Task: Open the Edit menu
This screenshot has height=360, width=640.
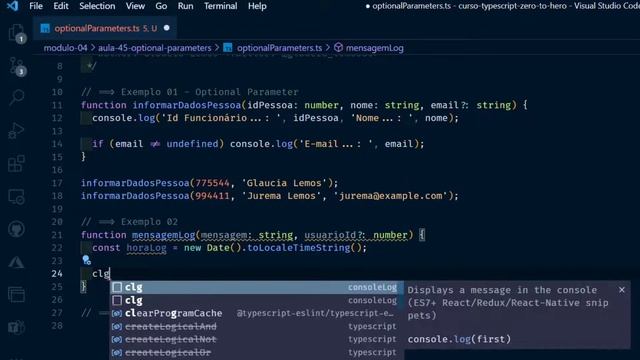Action: coord(61,6)
